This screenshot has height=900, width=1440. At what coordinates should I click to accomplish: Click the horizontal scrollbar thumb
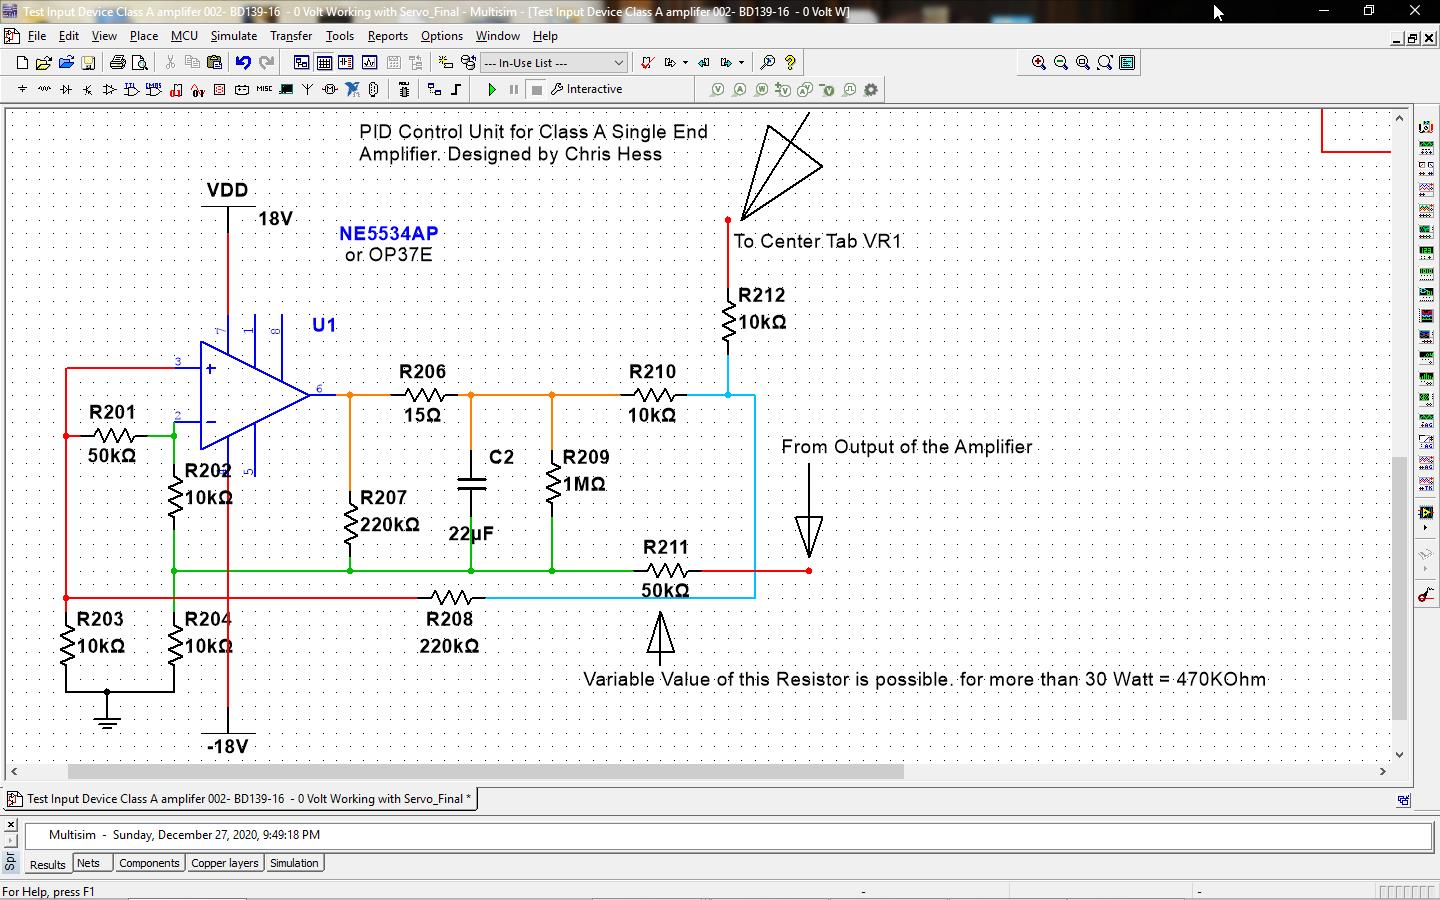[x=485, y=771]
